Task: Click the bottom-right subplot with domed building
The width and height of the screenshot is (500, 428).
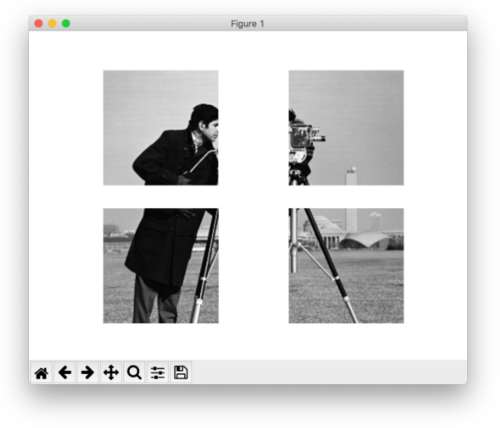Action: 346,266
